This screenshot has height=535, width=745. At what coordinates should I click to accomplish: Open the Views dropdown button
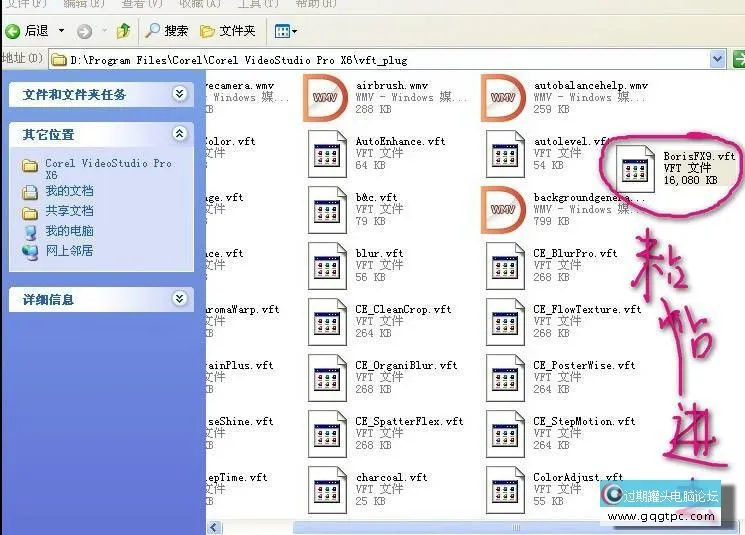[286, 31]
